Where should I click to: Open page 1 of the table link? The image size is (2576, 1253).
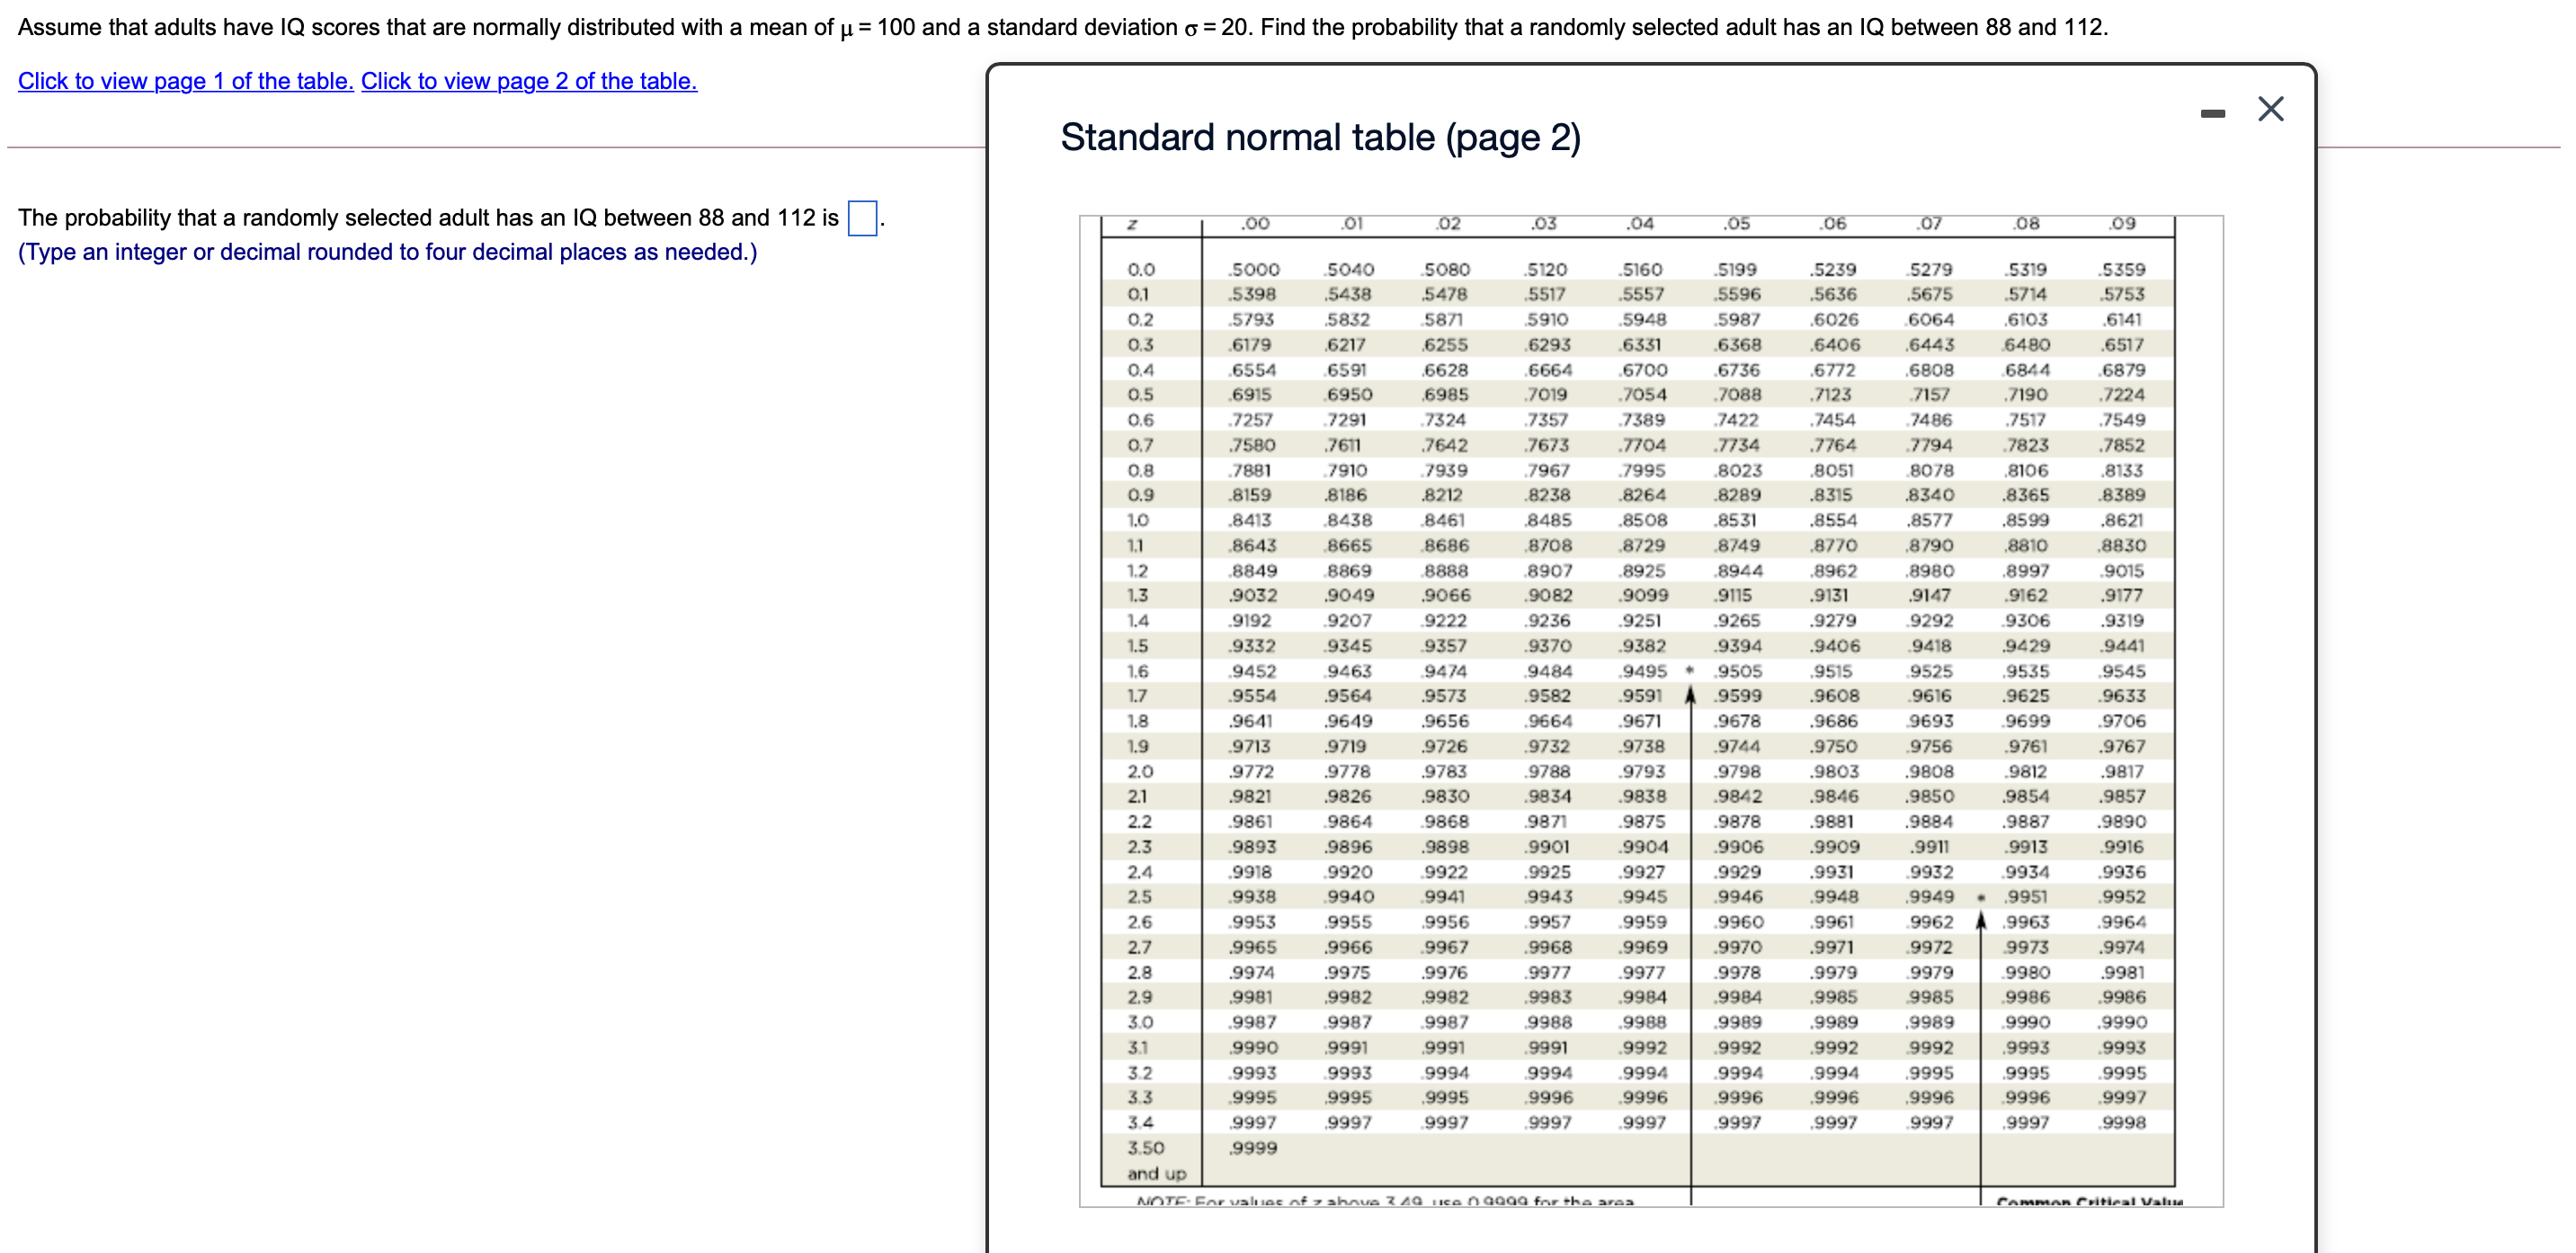(186, 81)
